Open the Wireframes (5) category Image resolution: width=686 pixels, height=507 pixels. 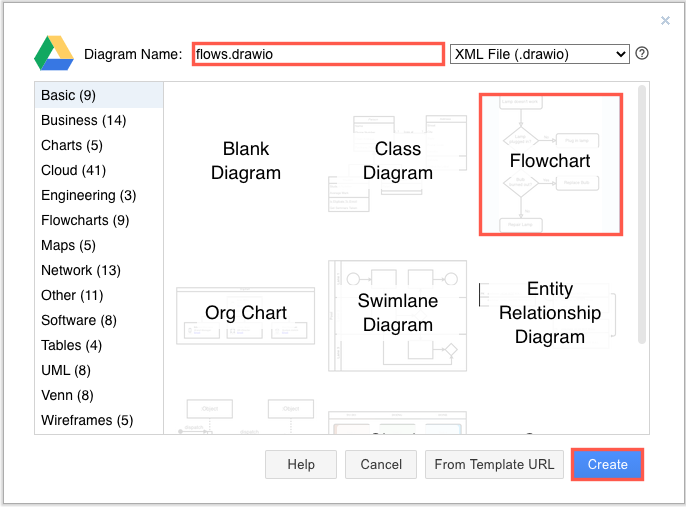tap(99, 420)
